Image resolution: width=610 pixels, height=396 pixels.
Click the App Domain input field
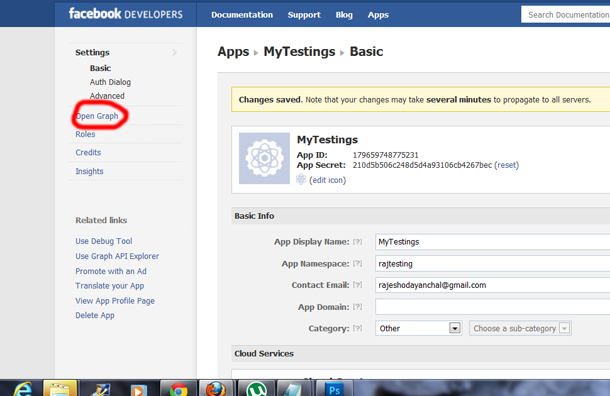[493, 307]
